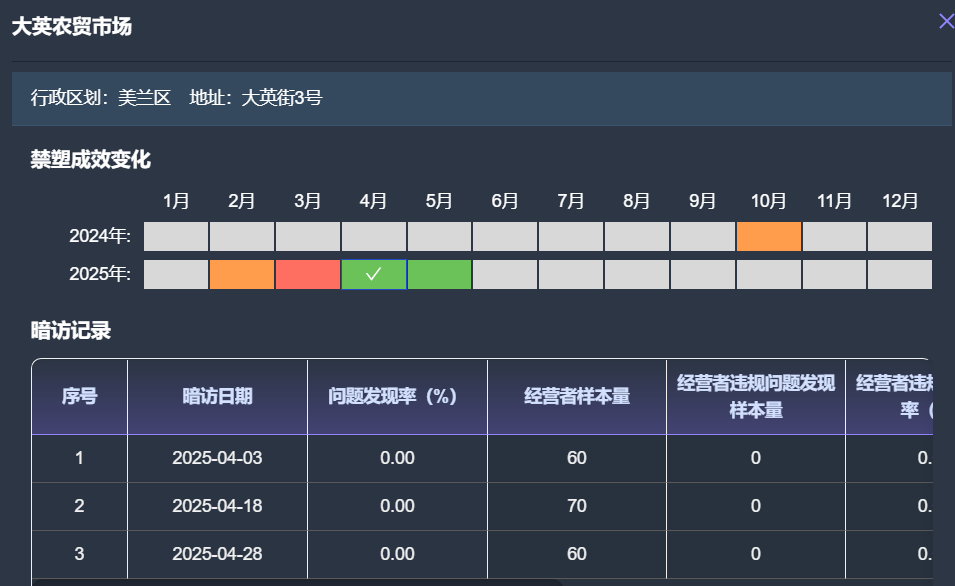Click the 暗访日期 column header
Viewport: 955px width, 586px height.
[217, 397]
